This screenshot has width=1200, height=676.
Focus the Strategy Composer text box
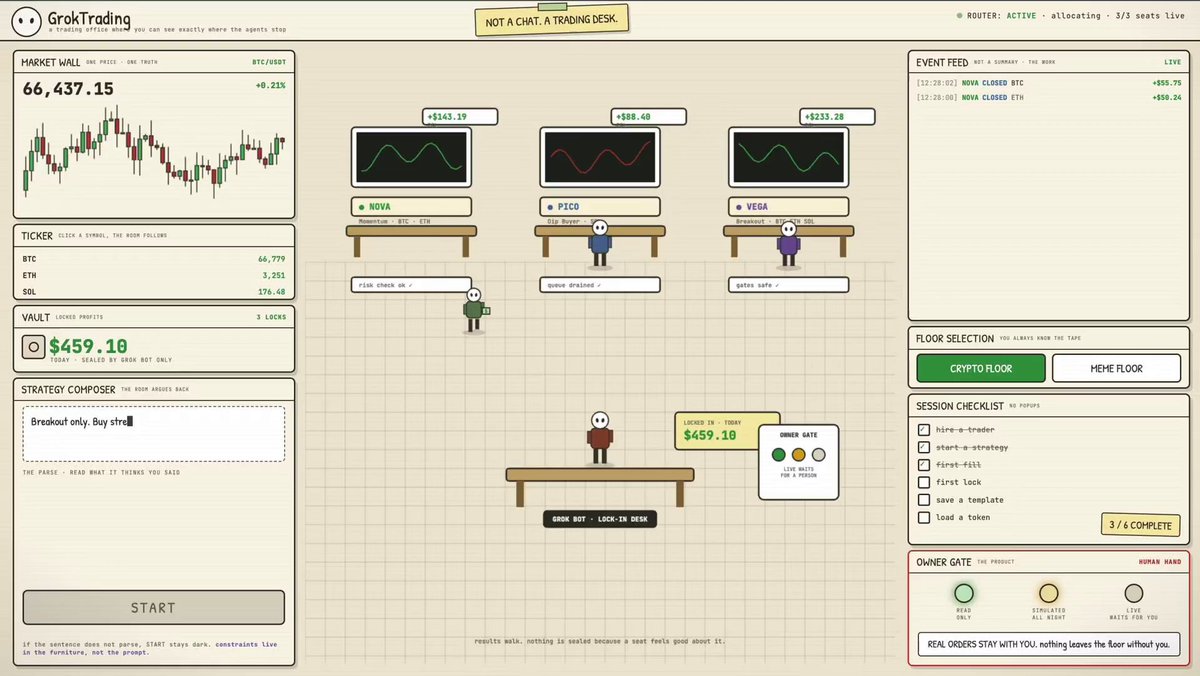[x=153, y=434]
